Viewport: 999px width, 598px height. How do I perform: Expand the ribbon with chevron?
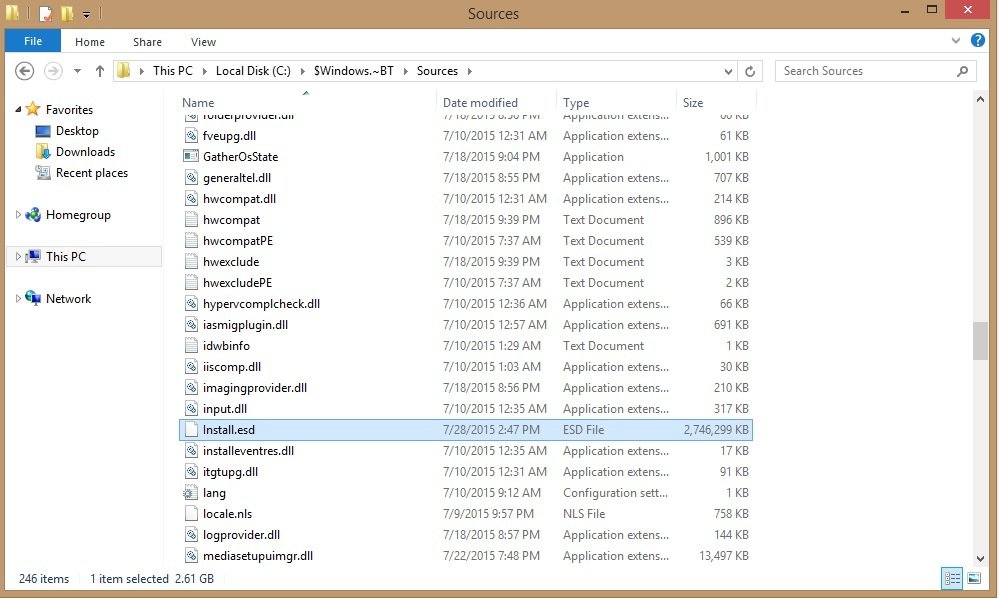(956, 42)
